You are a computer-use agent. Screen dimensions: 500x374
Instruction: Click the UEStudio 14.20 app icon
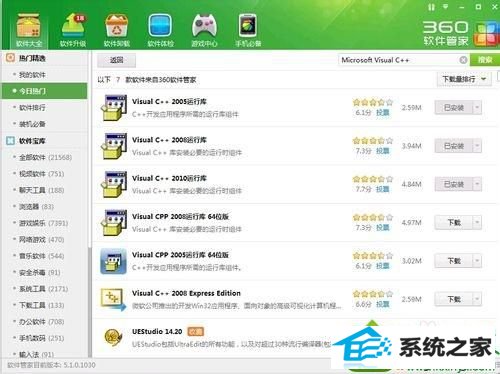[x=113, y=337]
